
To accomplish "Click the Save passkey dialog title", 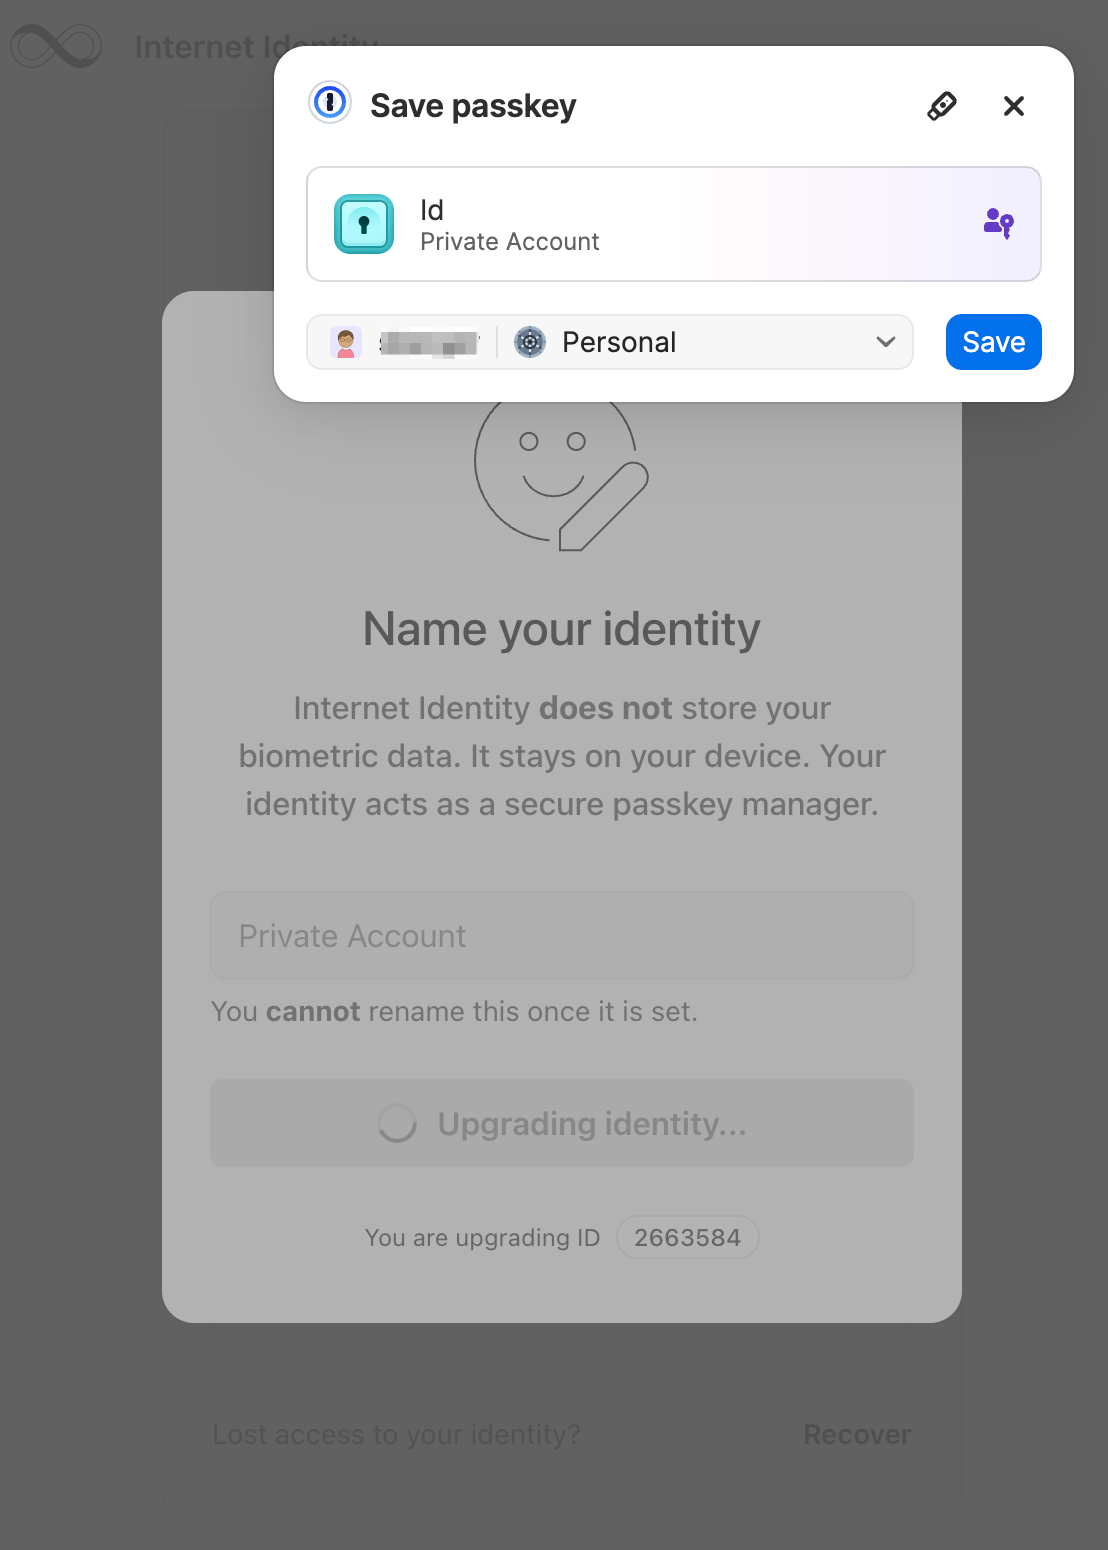I will pos(473,106).
